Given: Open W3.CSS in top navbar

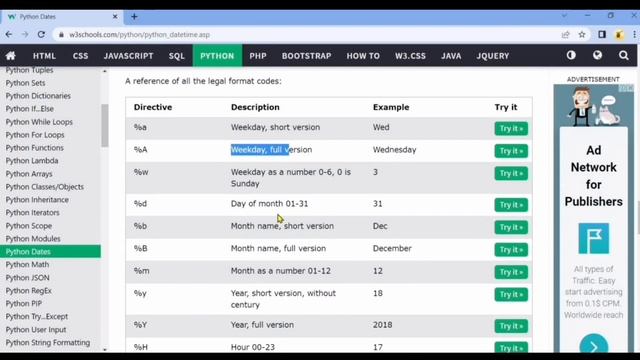Looking at the screenshot, I should (410, 56).
